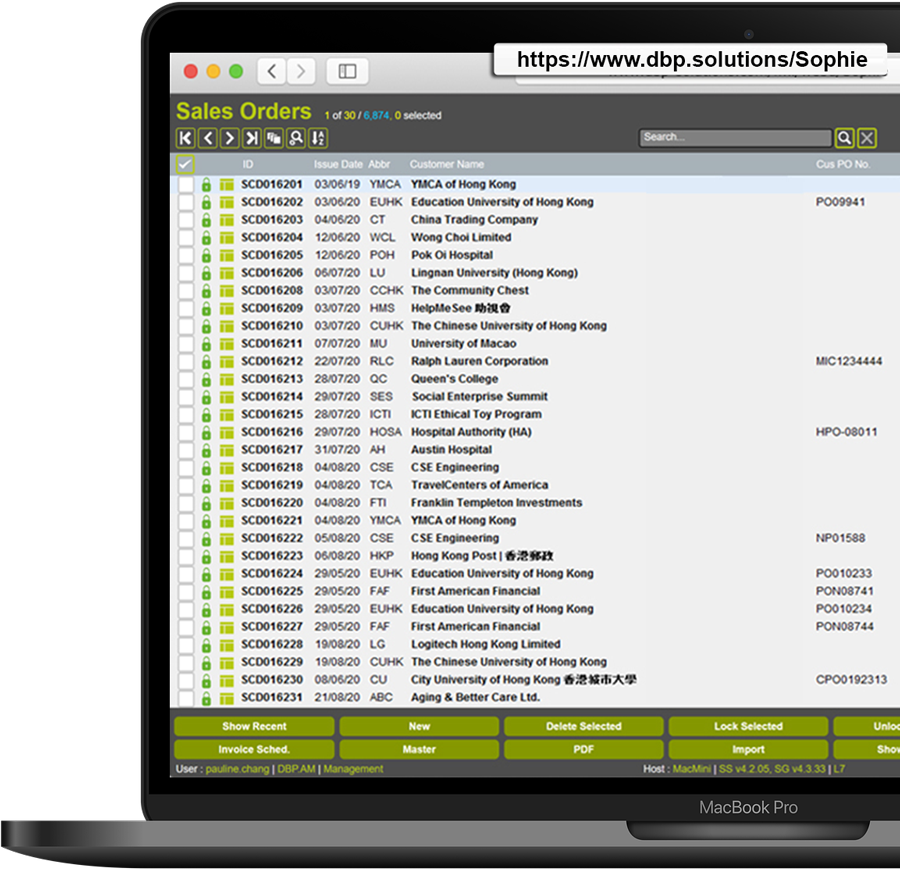
Task: Click the next record arrow icon
Action: (x=229, y=139)
